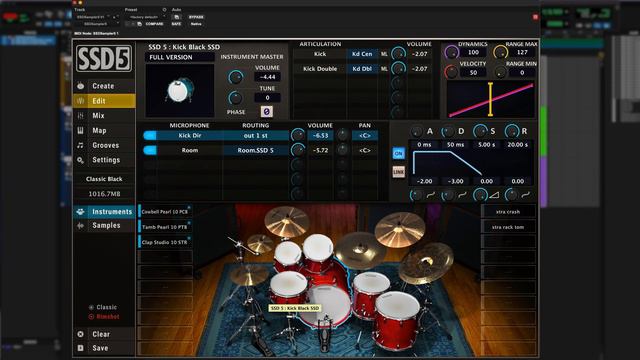Click the Map piano keys icon
The width and height of the screenshot is (640, 360).
[x=81, y=130]
